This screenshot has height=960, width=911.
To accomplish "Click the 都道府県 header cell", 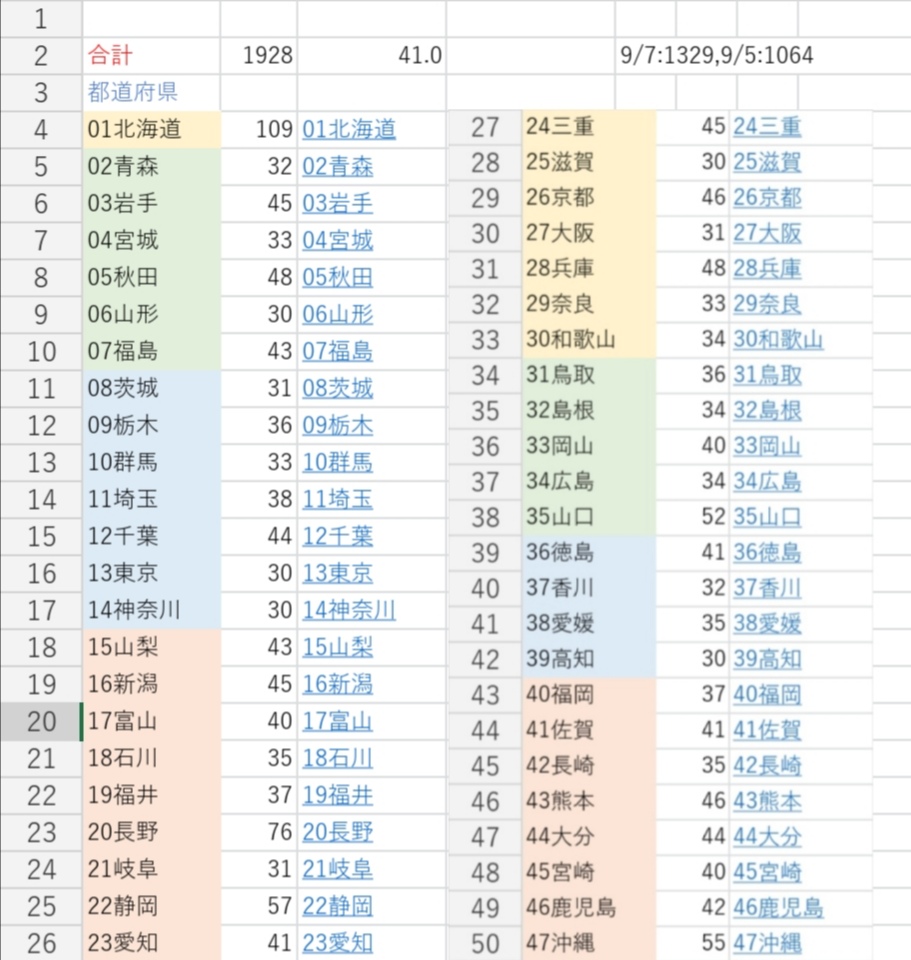I will (150, 93).
